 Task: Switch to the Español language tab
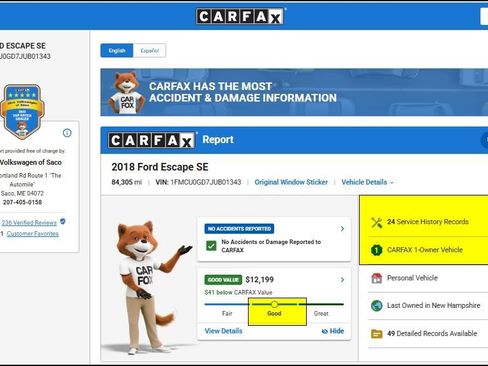tap(149, 51)
